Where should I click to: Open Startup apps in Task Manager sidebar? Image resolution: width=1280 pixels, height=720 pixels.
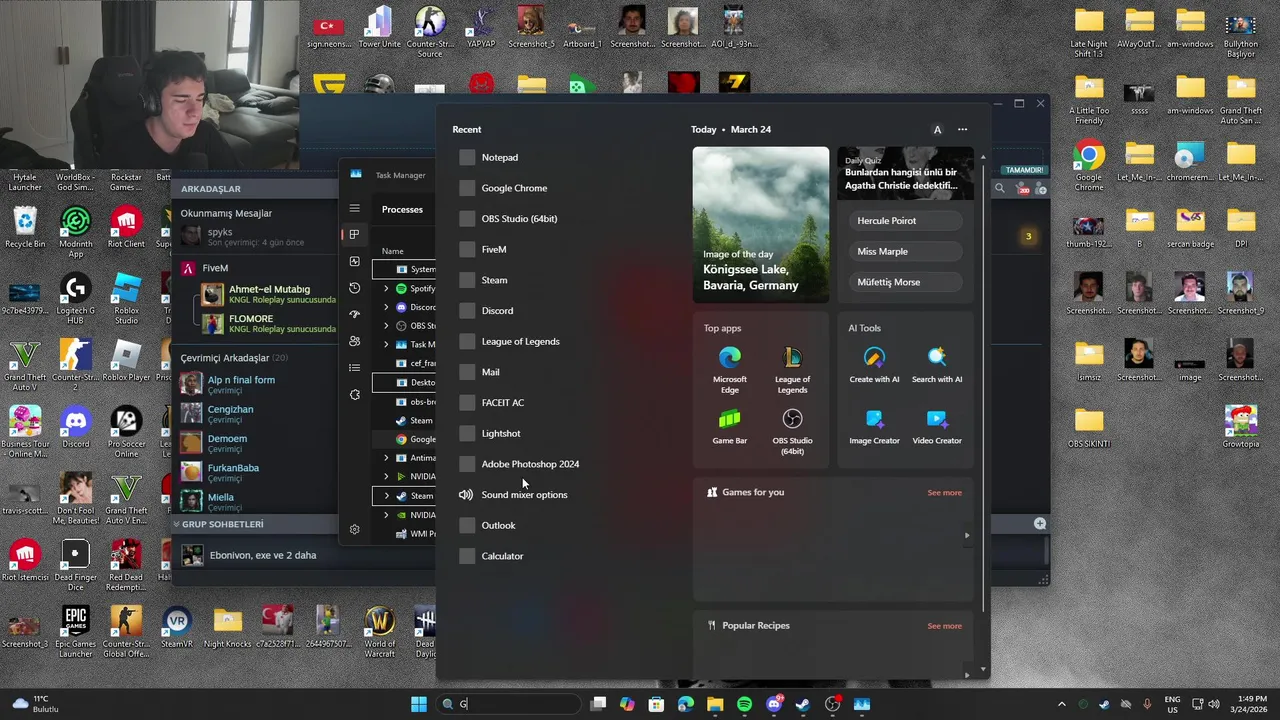click(x=354, y=314)
